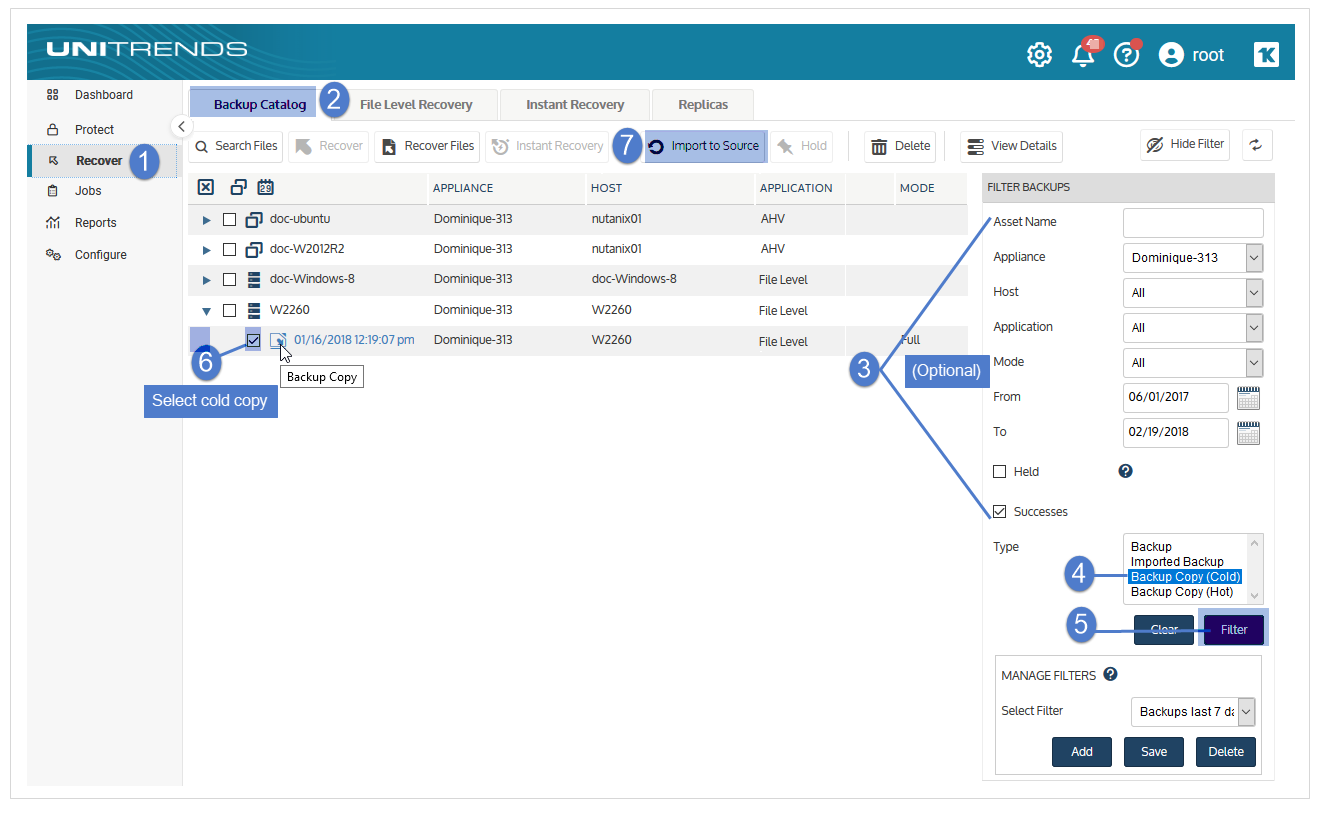Click the Clear button
Image resolution: width=1334 pixels, height=821 pixels.
click(1164, 630)
